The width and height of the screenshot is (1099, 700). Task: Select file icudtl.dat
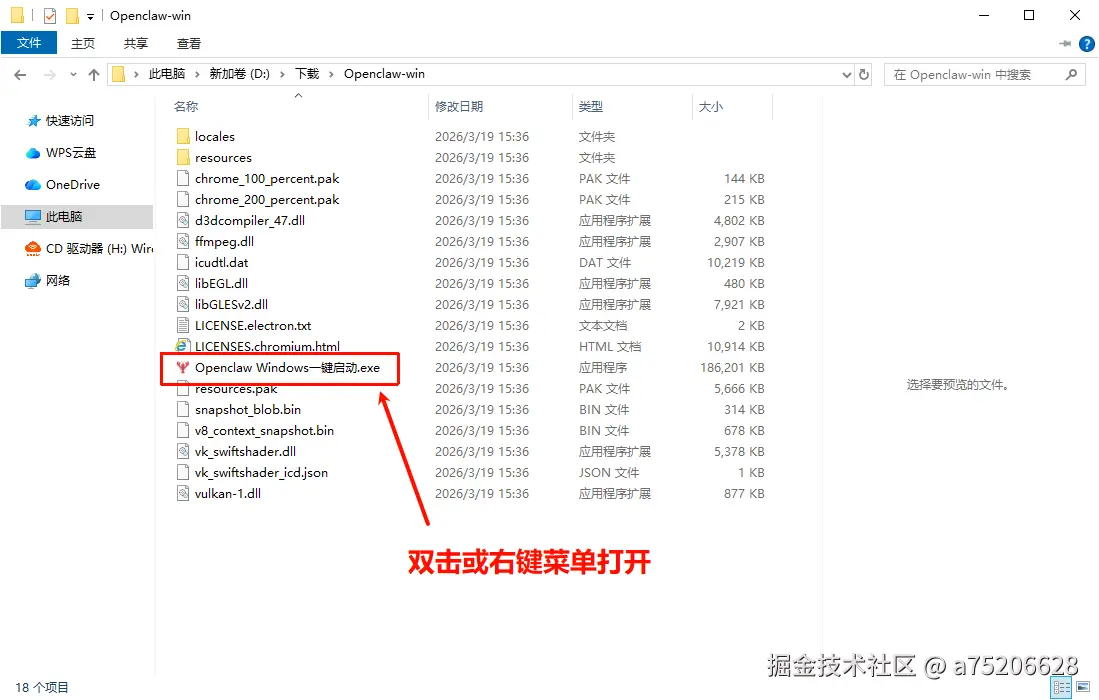[221, 263]
